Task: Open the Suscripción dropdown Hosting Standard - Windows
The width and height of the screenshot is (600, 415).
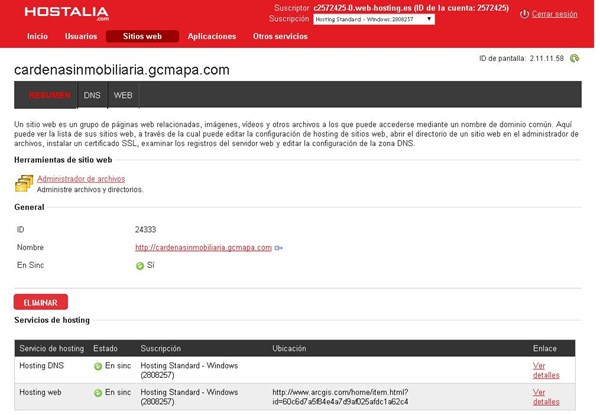Action: click(374, 19)
